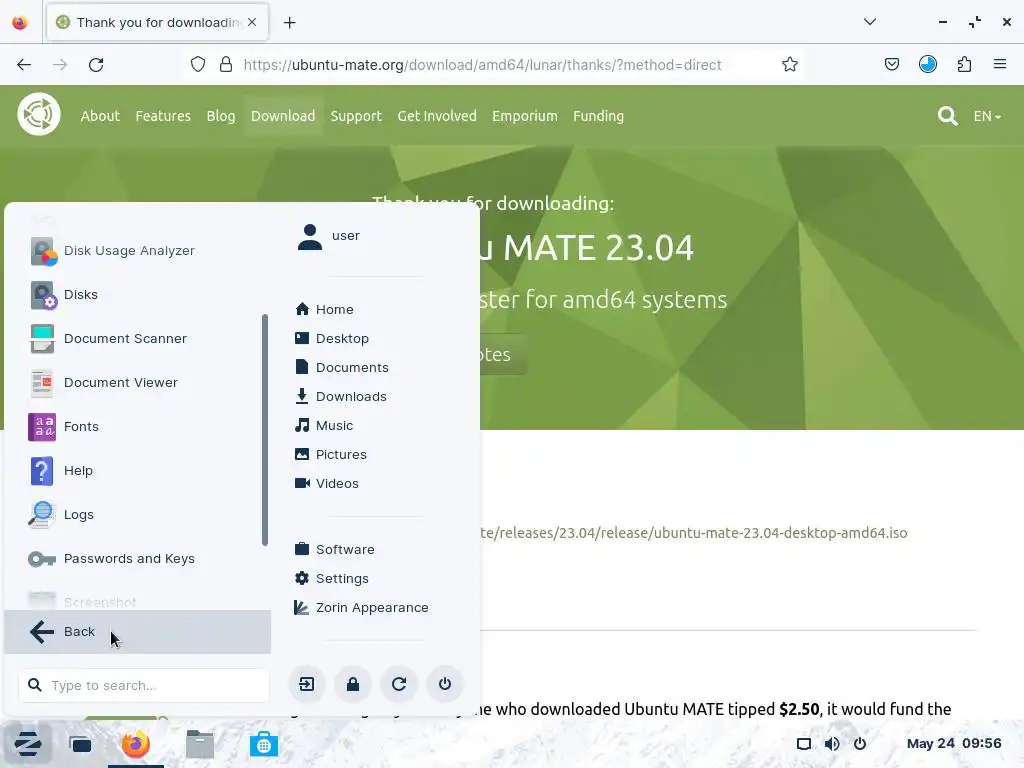
Task: Open the user account entry
Action: click(x=328, y=236)
